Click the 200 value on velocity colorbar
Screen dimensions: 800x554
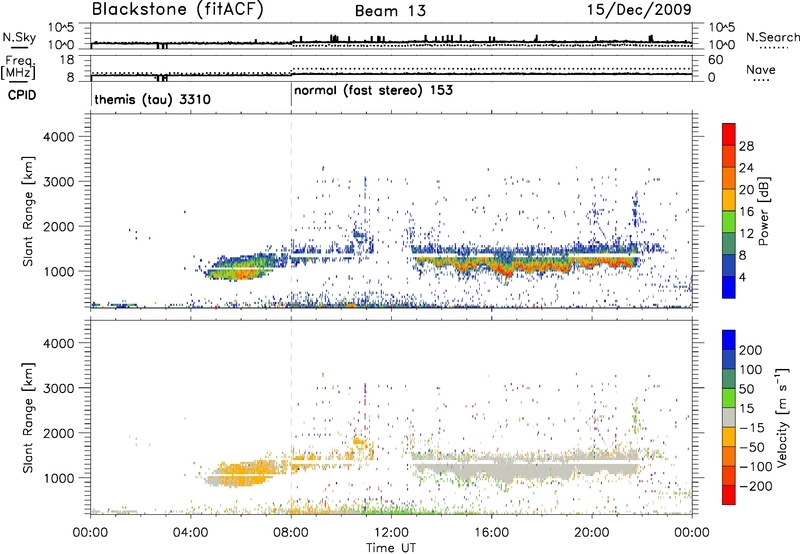751,350
